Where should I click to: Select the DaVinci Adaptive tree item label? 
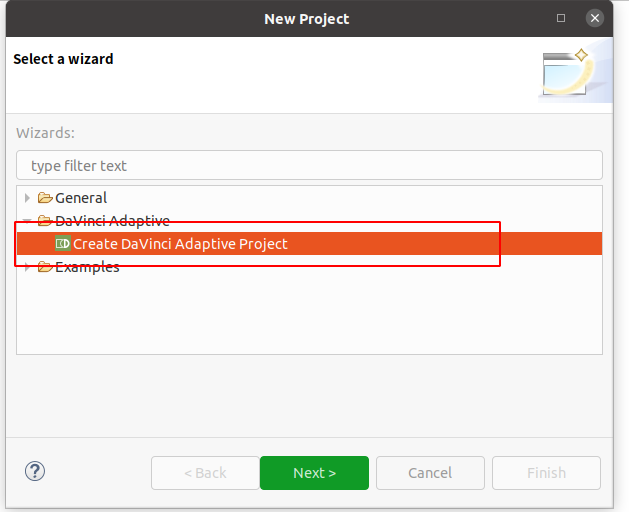pos(112,221)
